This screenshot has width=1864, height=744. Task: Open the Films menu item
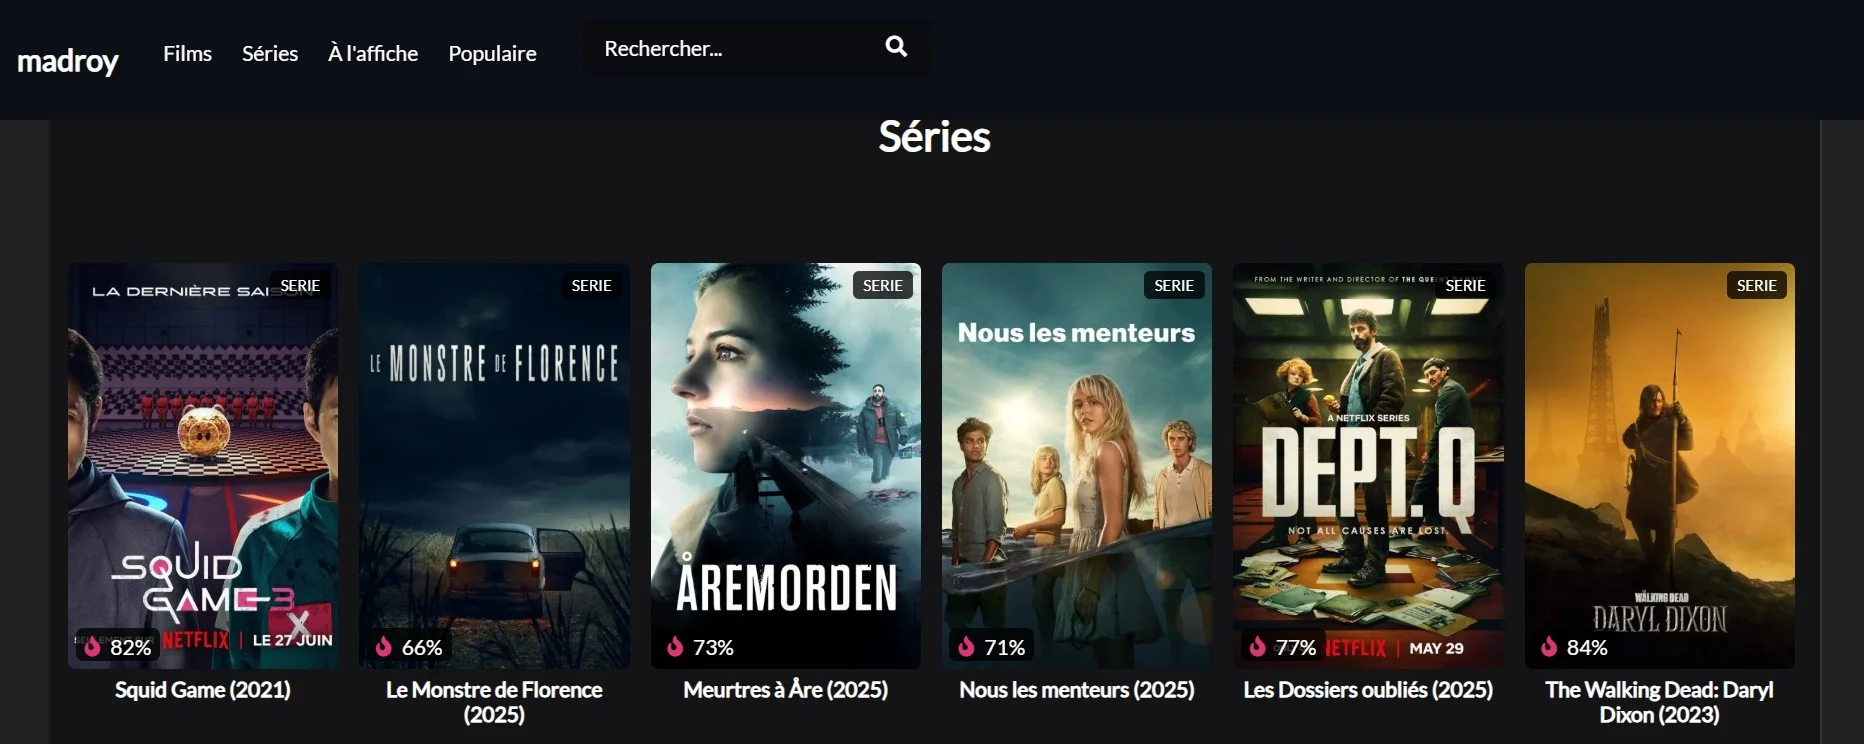188,53
